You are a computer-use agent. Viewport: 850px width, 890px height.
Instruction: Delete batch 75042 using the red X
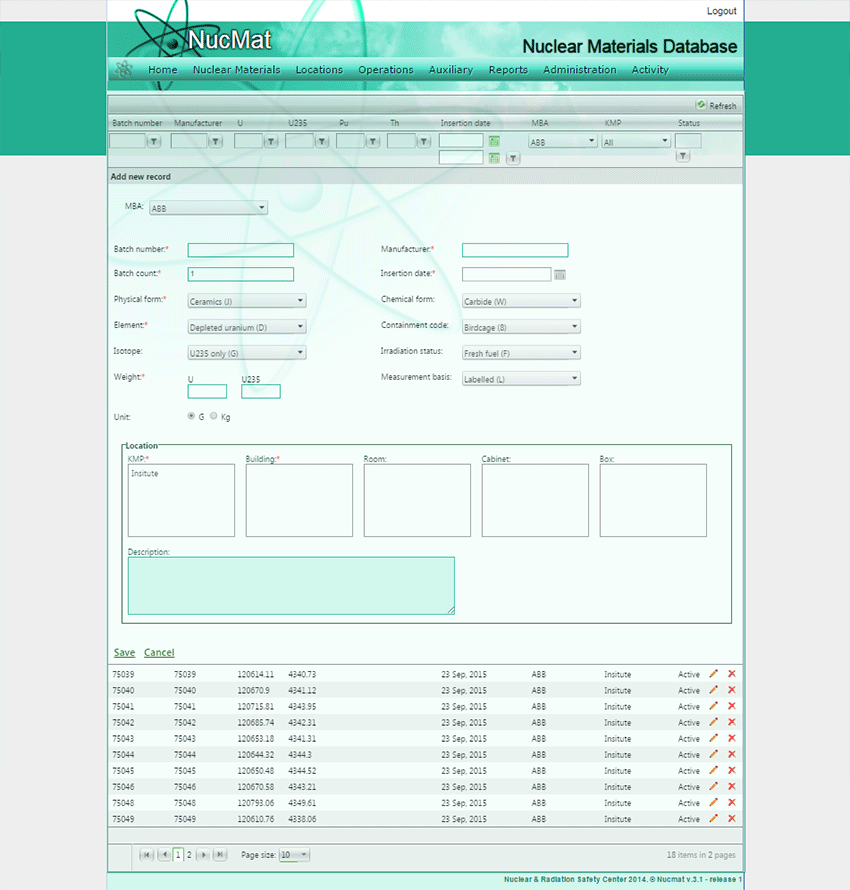(x=731, y=722)
